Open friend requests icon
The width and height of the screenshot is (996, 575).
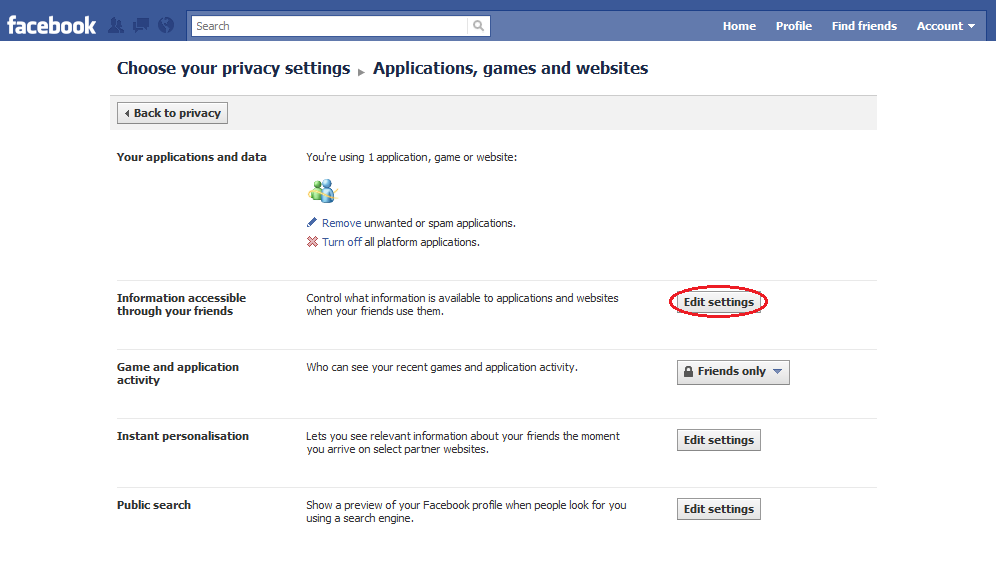coord(116,25)
